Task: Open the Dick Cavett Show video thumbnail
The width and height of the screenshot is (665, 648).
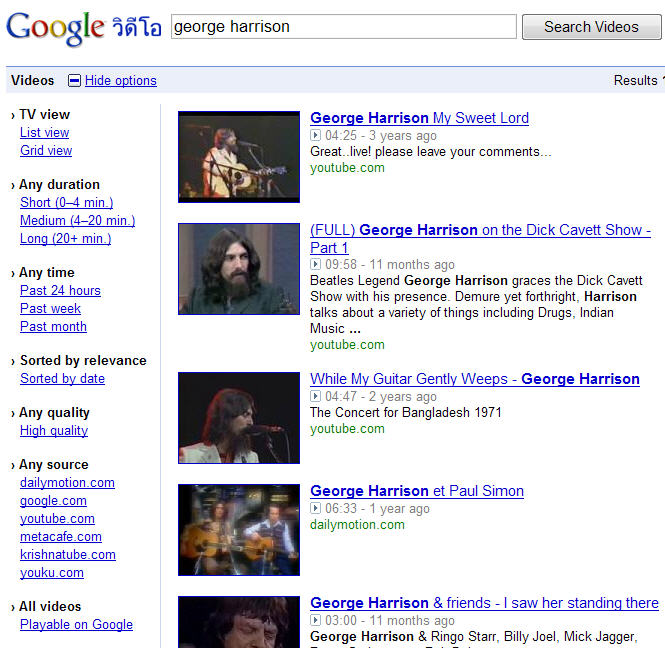Action: click(239, 268)
